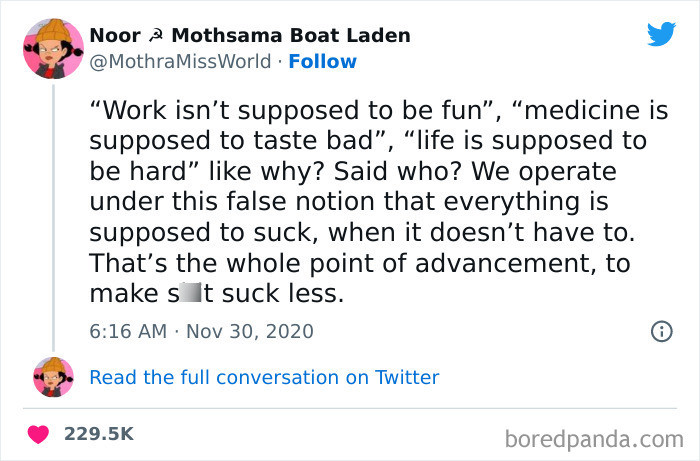Follow the @MothraMissWorld account

(x=322, y=61)
